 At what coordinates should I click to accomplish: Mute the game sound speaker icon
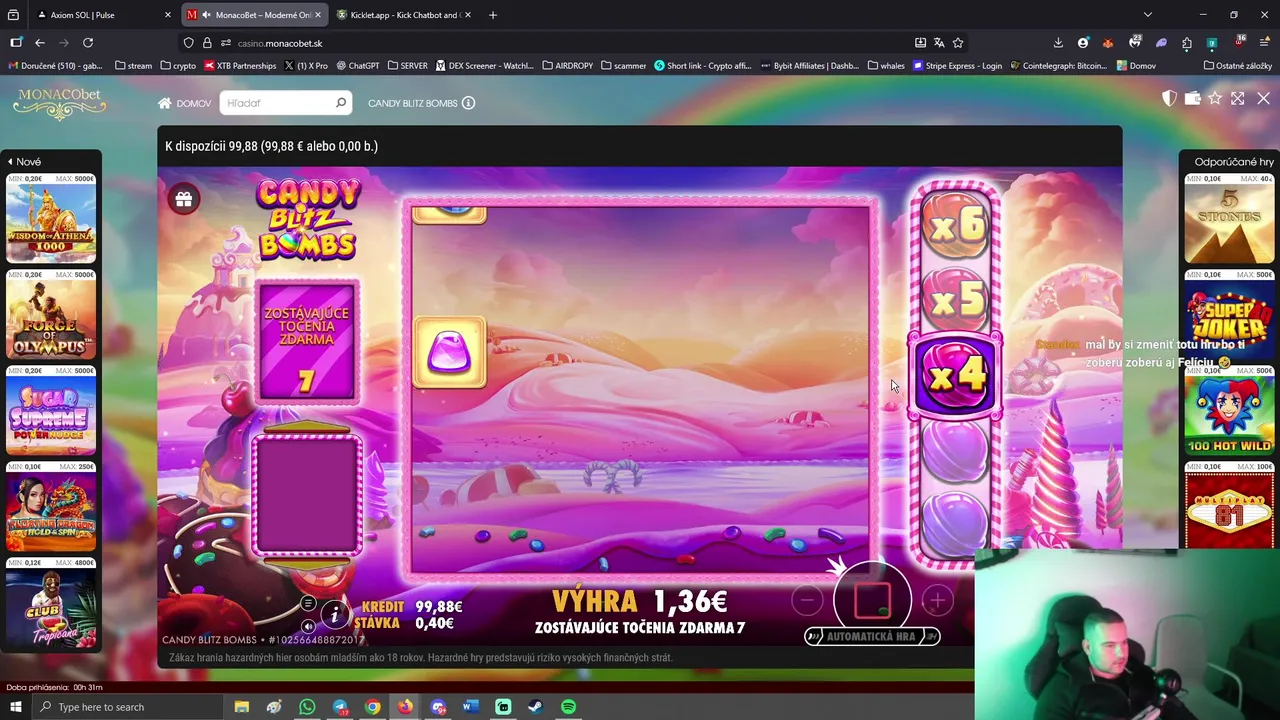pyautogui.click(x=308, y=626)
